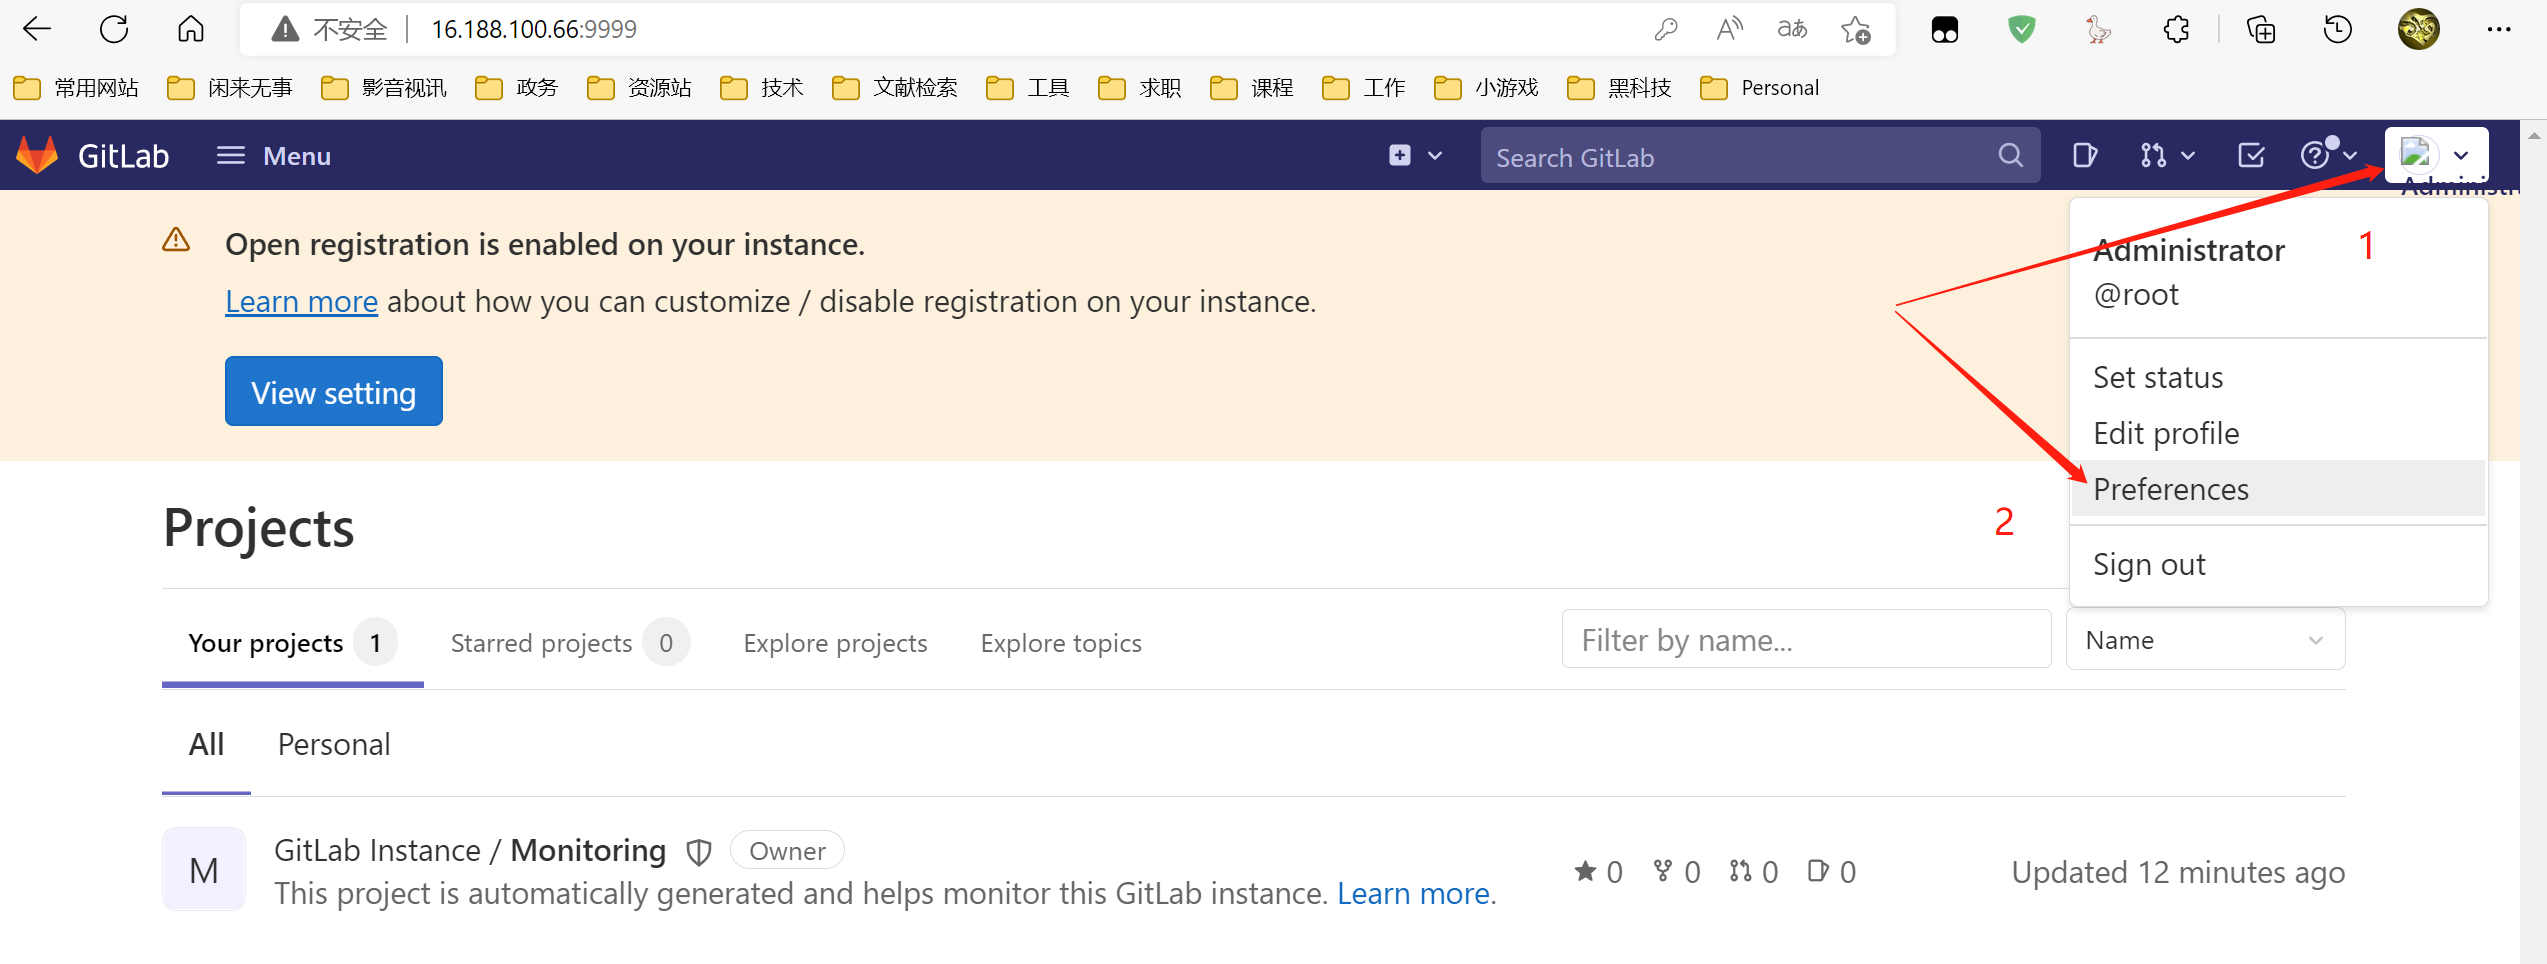Choose Edit profile in user menu
The image size is (2547, 964).
click(2278, 433)
